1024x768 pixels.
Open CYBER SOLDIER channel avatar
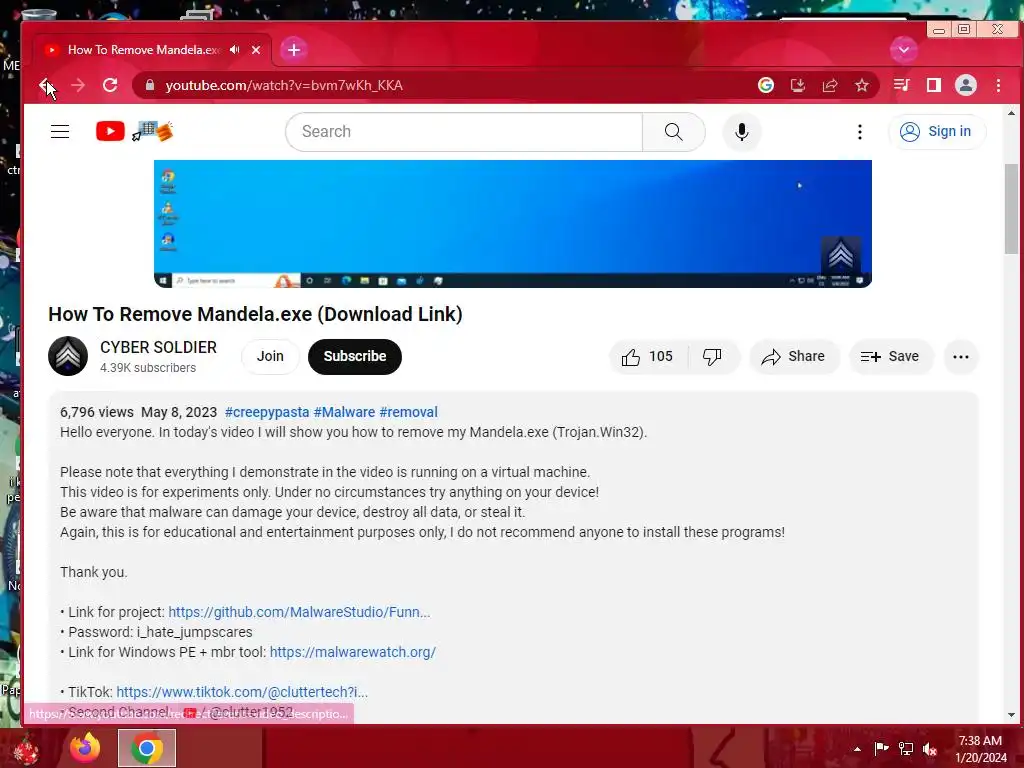coord(68,356)
